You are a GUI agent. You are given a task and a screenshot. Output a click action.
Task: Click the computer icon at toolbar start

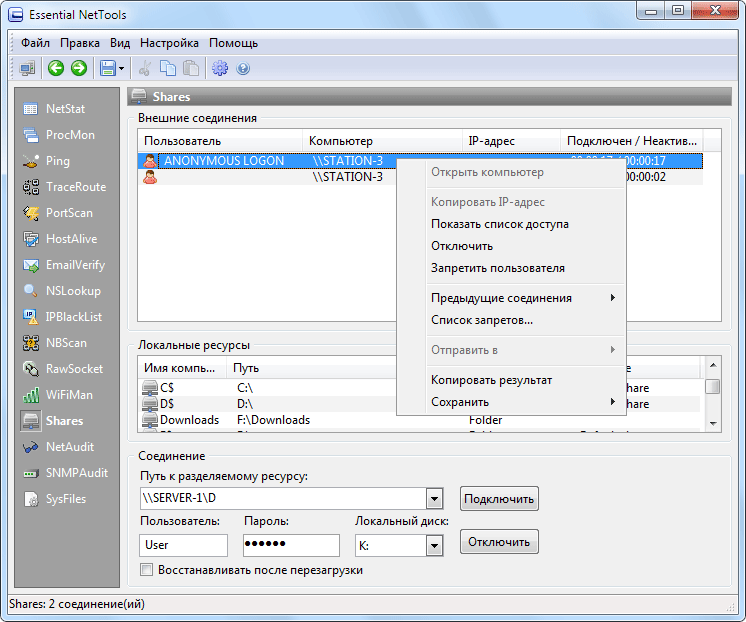click(27, 69)
